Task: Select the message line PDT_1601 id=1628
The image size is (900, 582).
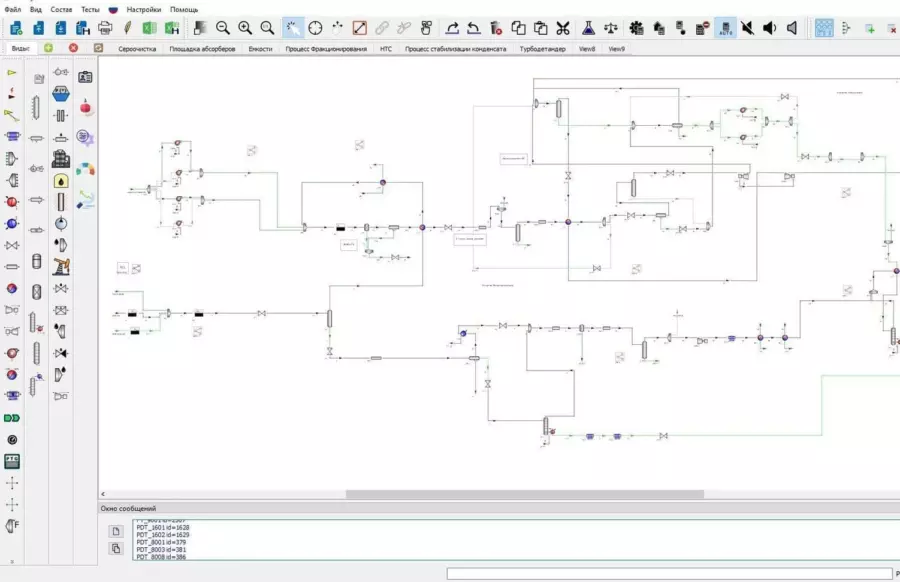Action: 162,527
